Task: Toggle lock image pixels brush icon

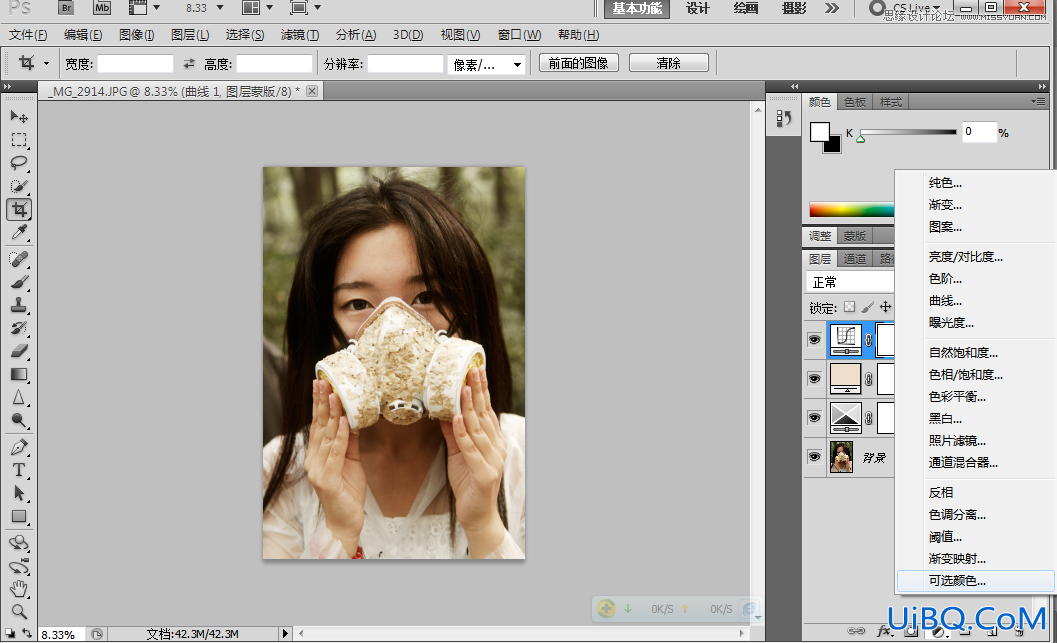Action: pos(868,307)
